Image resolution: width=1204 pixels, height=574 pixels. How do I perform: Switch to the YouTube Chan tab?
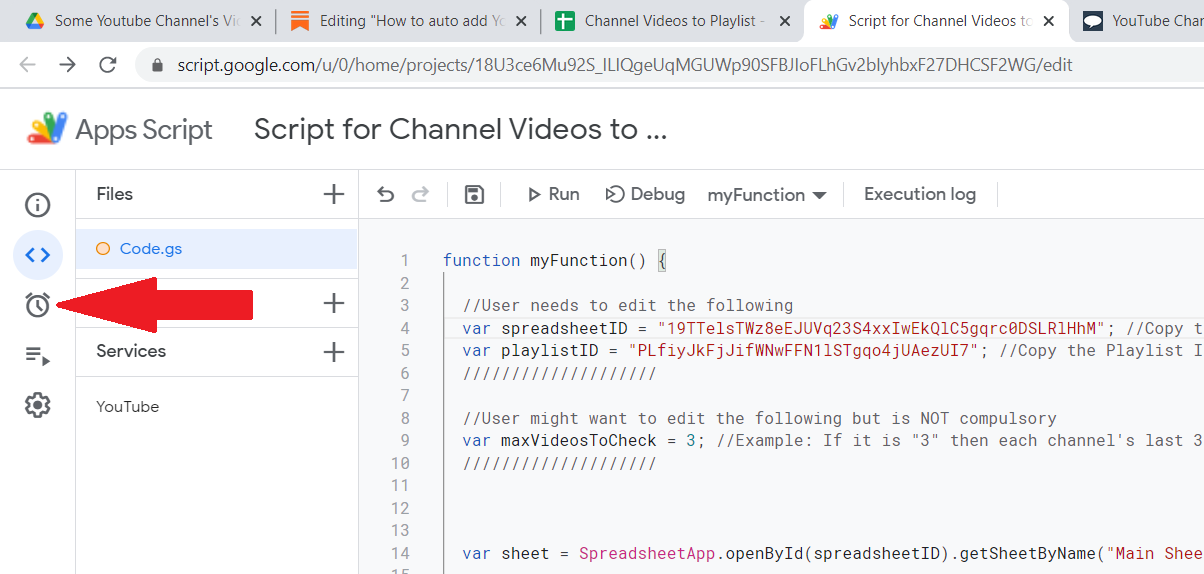coord(1141,20)
